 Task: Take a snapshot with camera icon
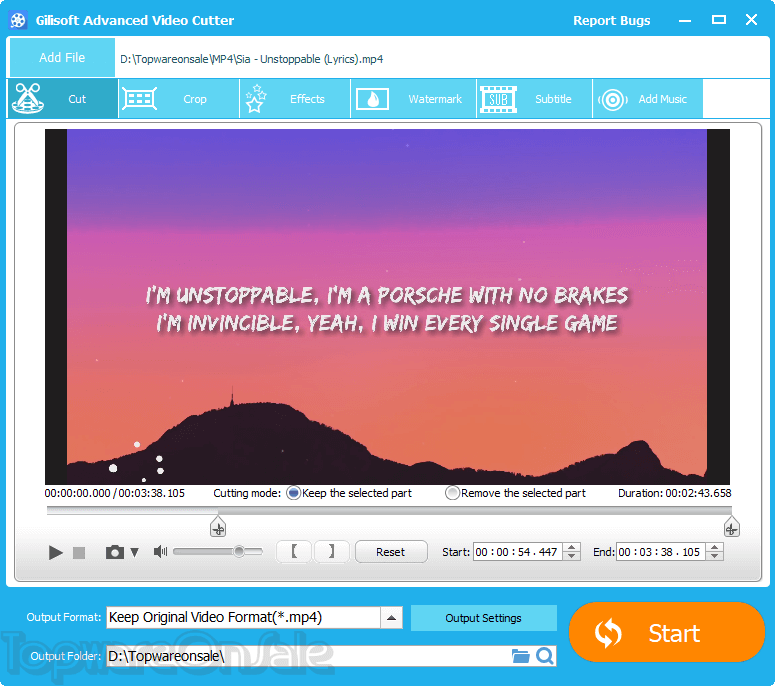coord(115,552)
